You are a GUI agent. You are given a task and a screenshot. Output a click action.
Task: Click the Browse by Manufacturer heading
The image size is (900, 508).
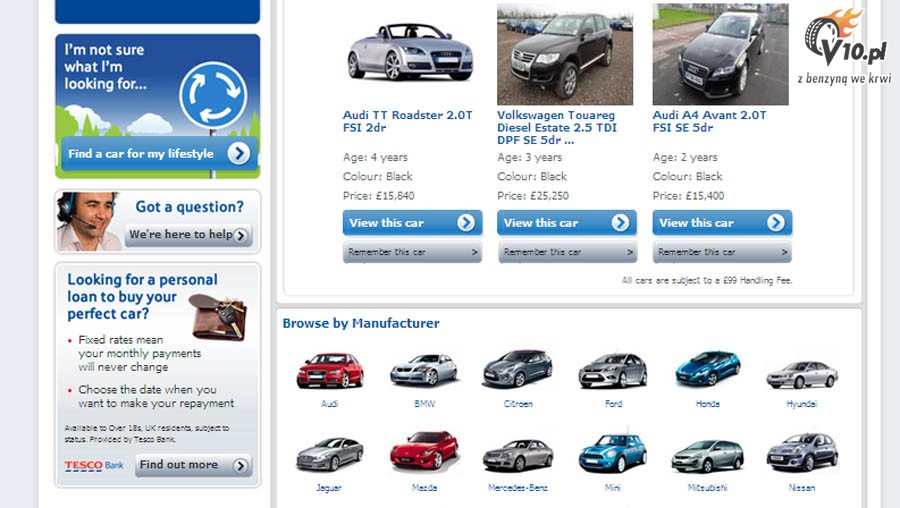coord(361,323)
